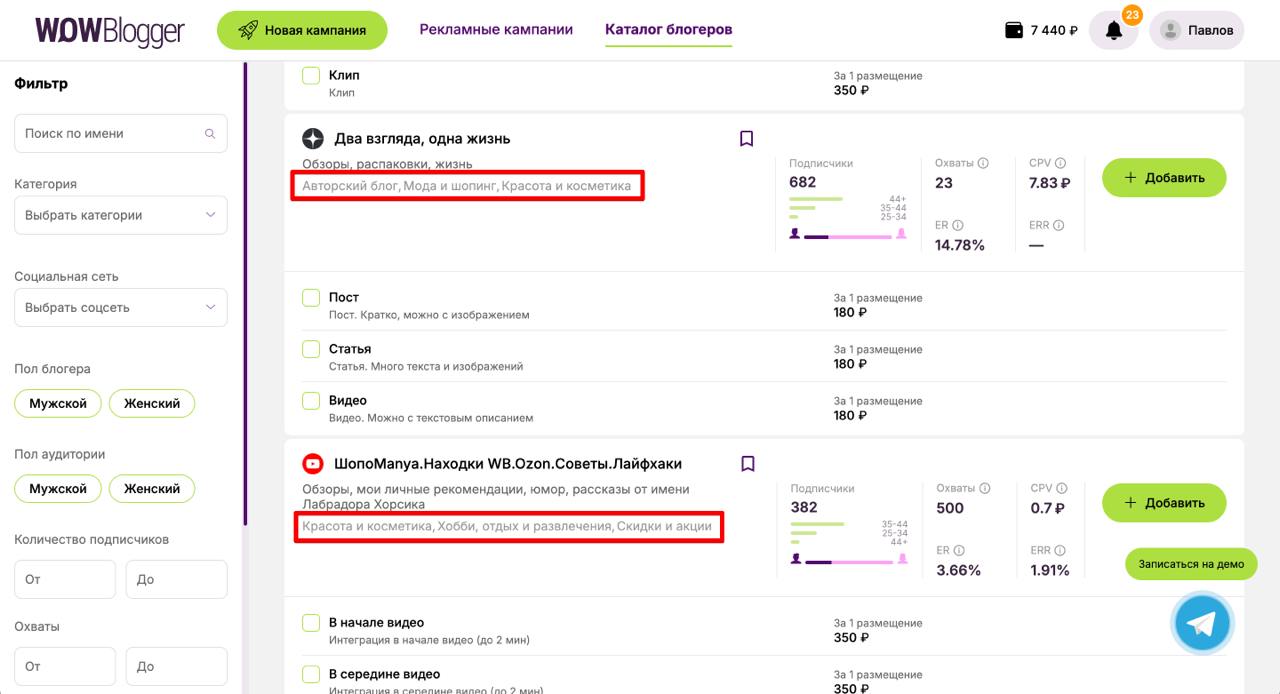The width and height of the screenshot is (1280, 694).
Task: Click the info icon next to Охваты
Action: pyautogui.click(x=983, y=163)
